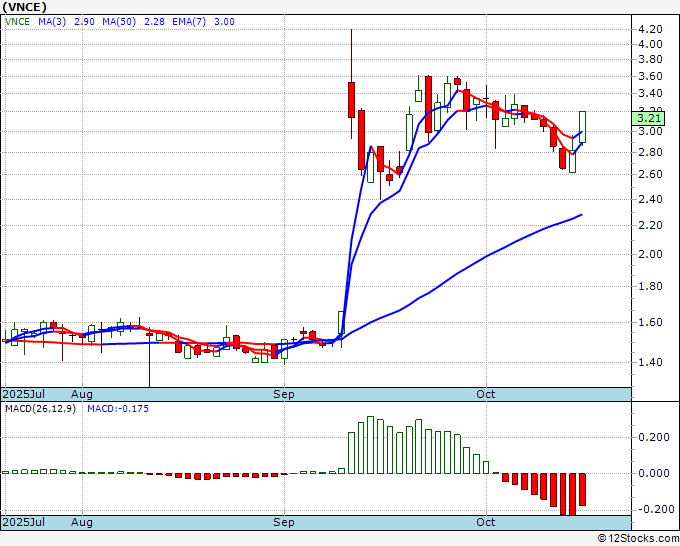This screenshot has width=680, height=546.
Task: Click the EMA(7) value 3.00
Action: point(224,22)
